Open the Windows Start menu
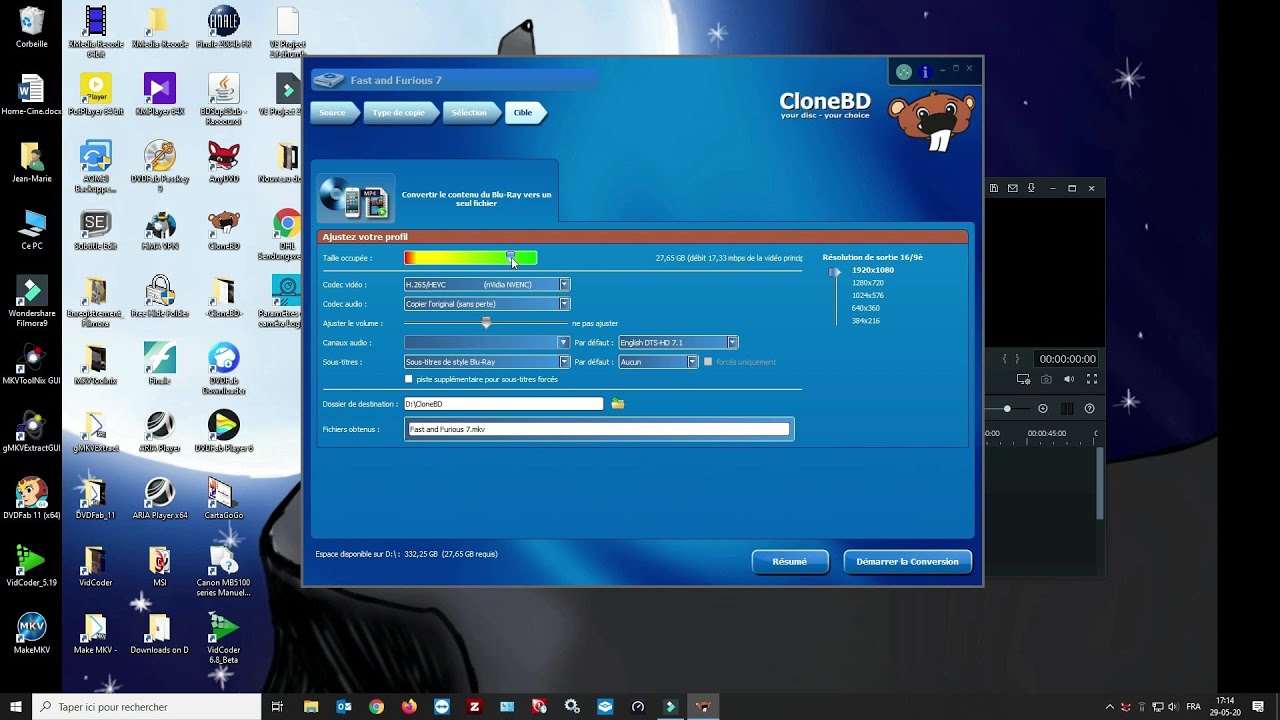Screen dimensions: 1280x720 16,706
